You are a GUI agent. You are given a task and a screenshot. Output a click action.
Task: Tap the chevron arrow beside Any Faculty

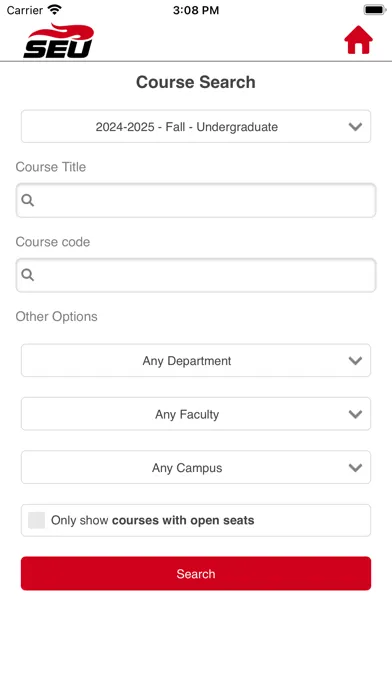[355, 415]
